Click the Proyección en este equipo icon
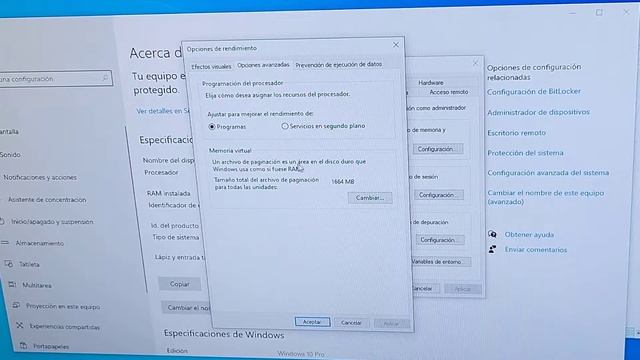This screenshot has height=360, width=640. [16, 305]
